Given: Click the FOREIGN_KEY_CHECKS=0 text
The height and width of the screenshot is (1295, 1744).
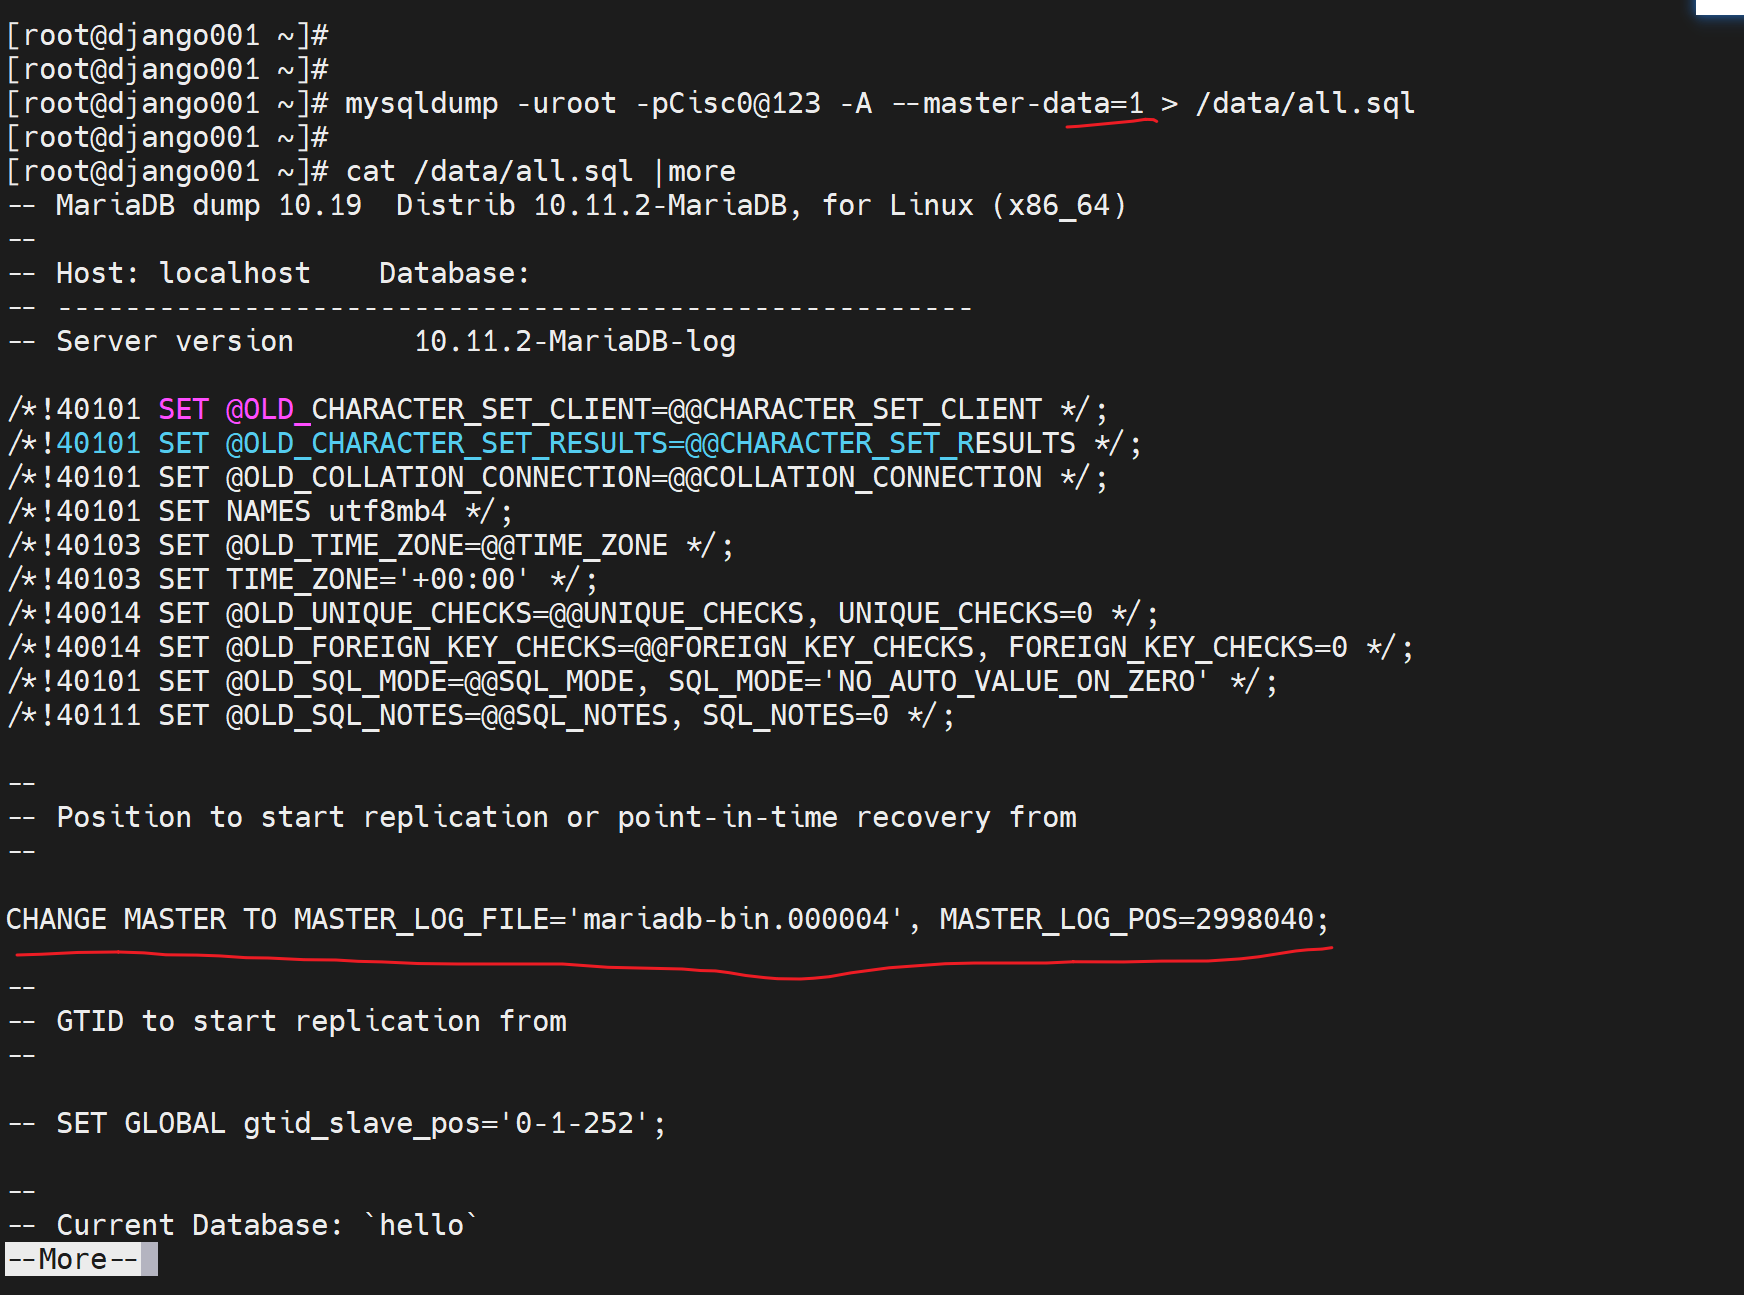Looking at the screenshot, I should [x=1177, y=647].
